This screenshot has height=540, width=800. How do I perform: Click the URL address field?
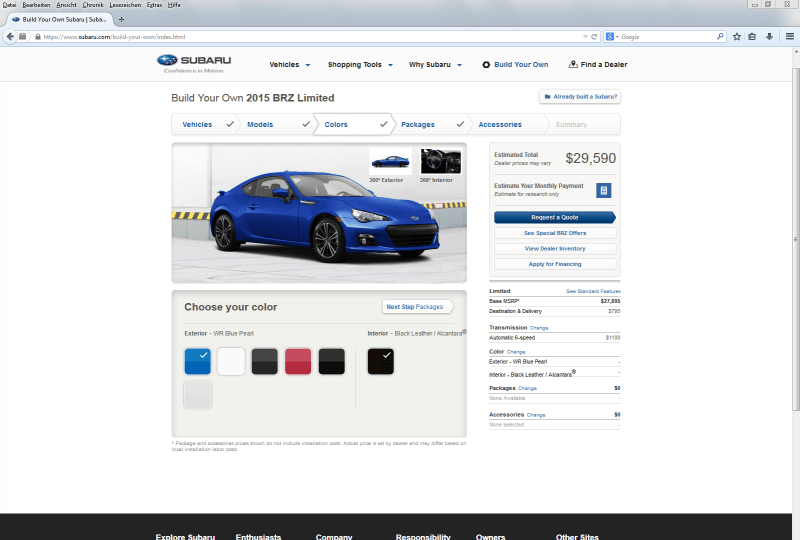pos(311,37)
